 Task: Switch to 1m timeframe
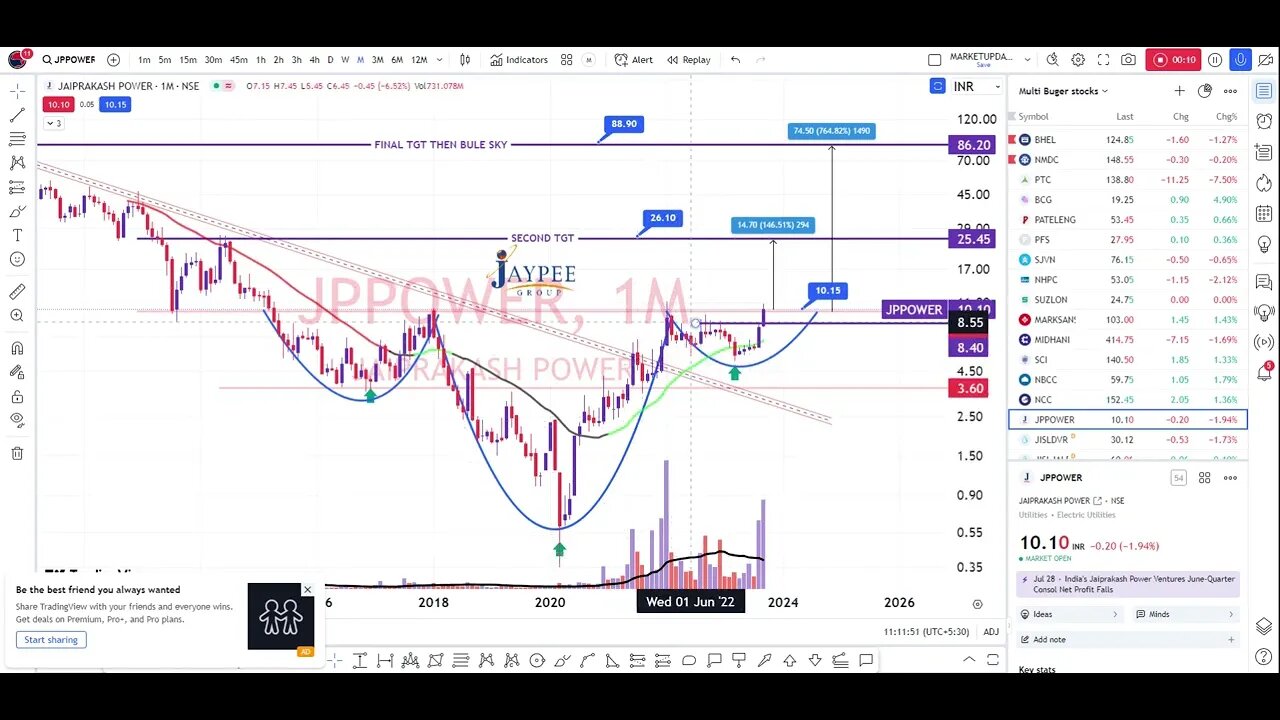144,60
